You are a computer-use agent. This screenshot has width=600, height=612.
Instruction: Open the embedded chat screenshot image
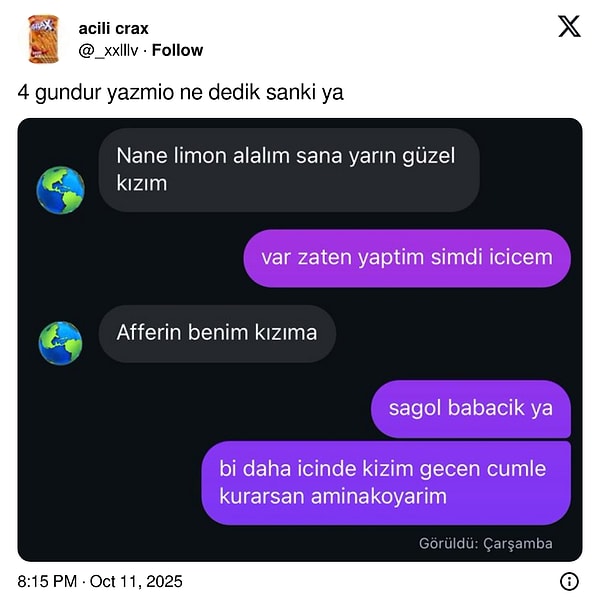pos(300,340)
